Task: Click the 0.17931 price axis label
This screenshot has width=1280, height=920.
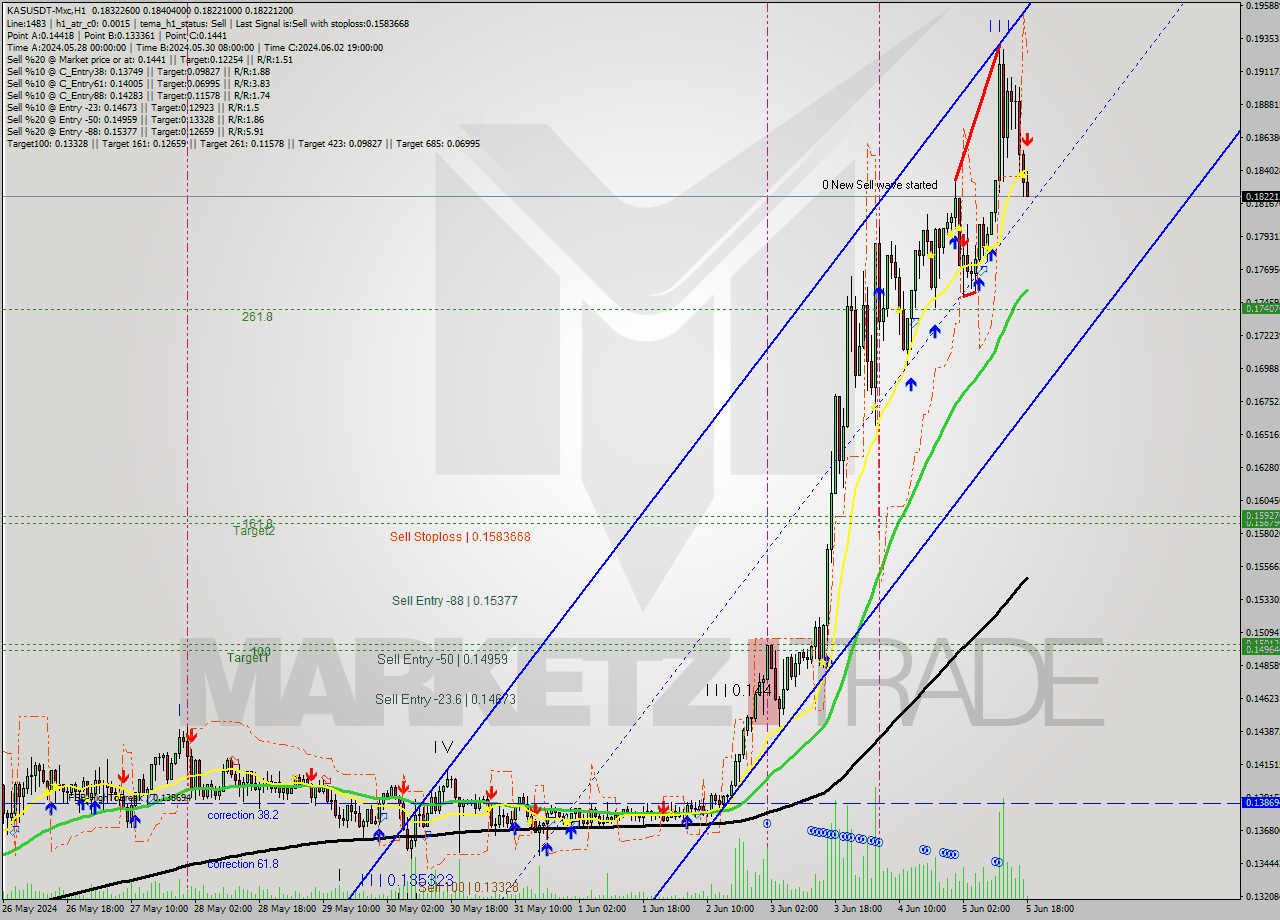Action: [1262, 237]
